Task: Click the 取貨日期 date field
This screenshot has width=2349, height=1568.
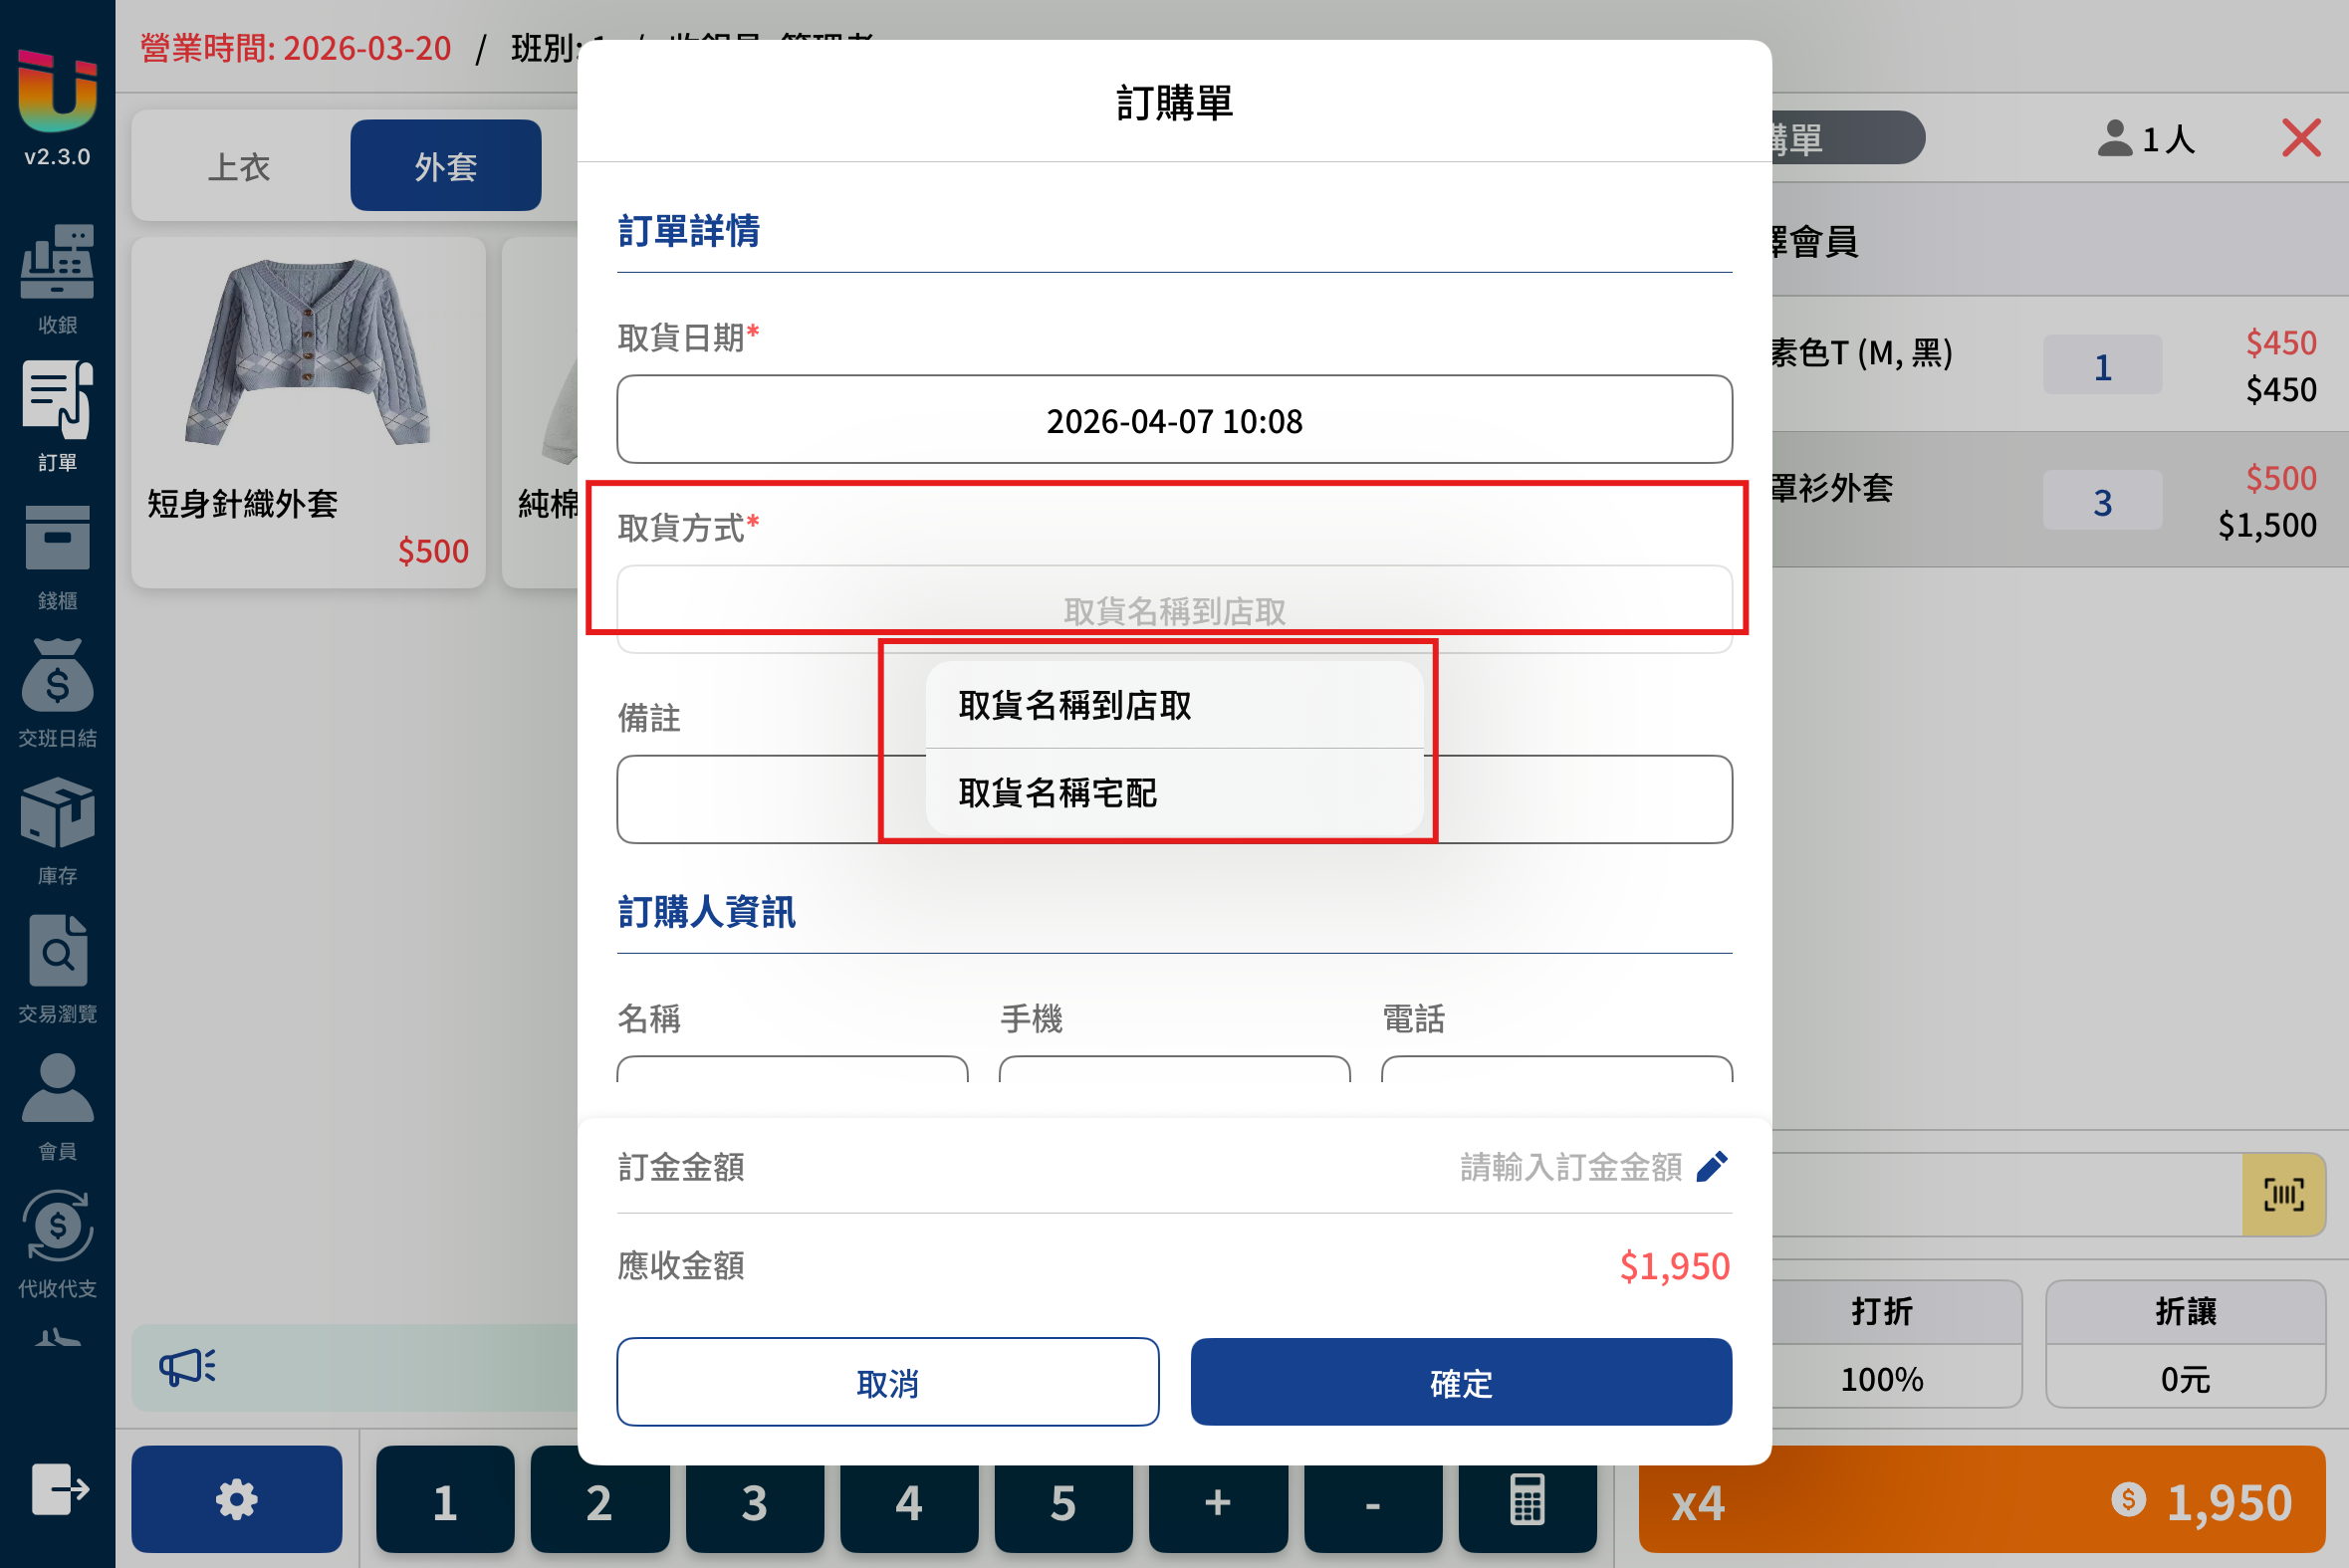Action: click(x=1174, y=420)
